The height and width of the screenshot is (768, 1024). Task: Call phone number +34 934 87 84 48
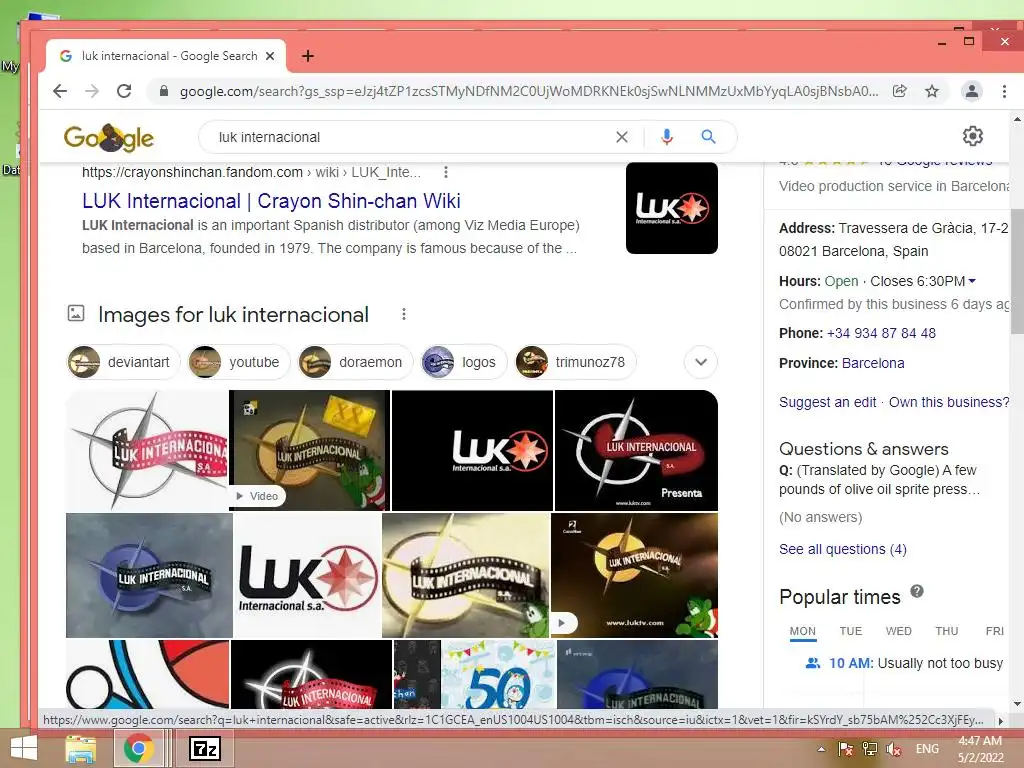coord(881,333)
